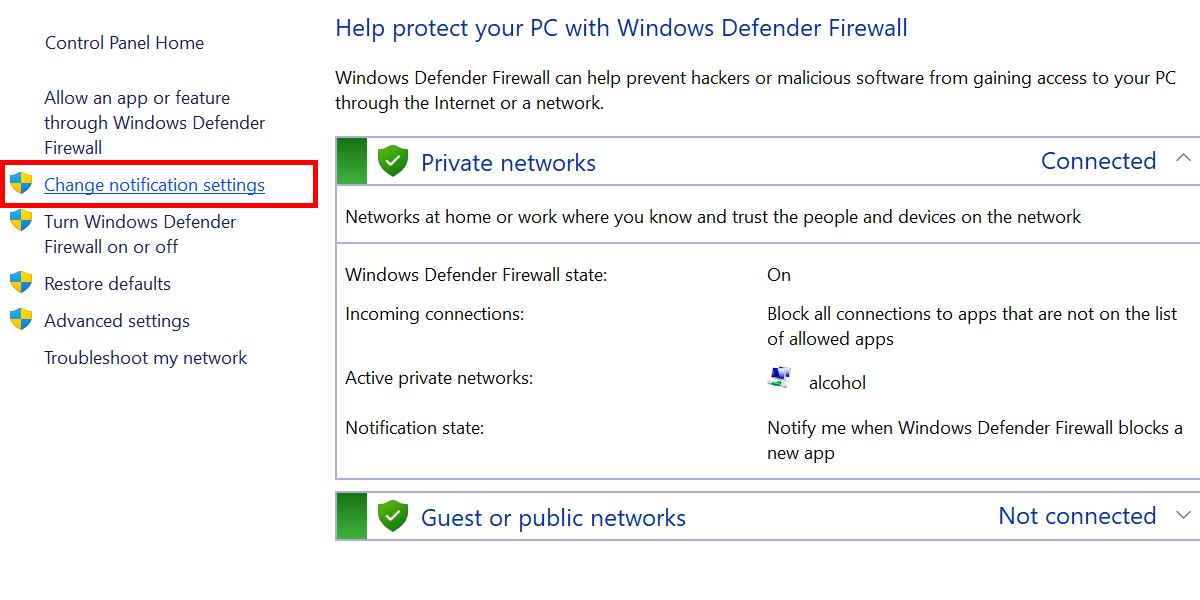Click the Connected label on Private networks
1200x600 pixels.
(1098, 160)
